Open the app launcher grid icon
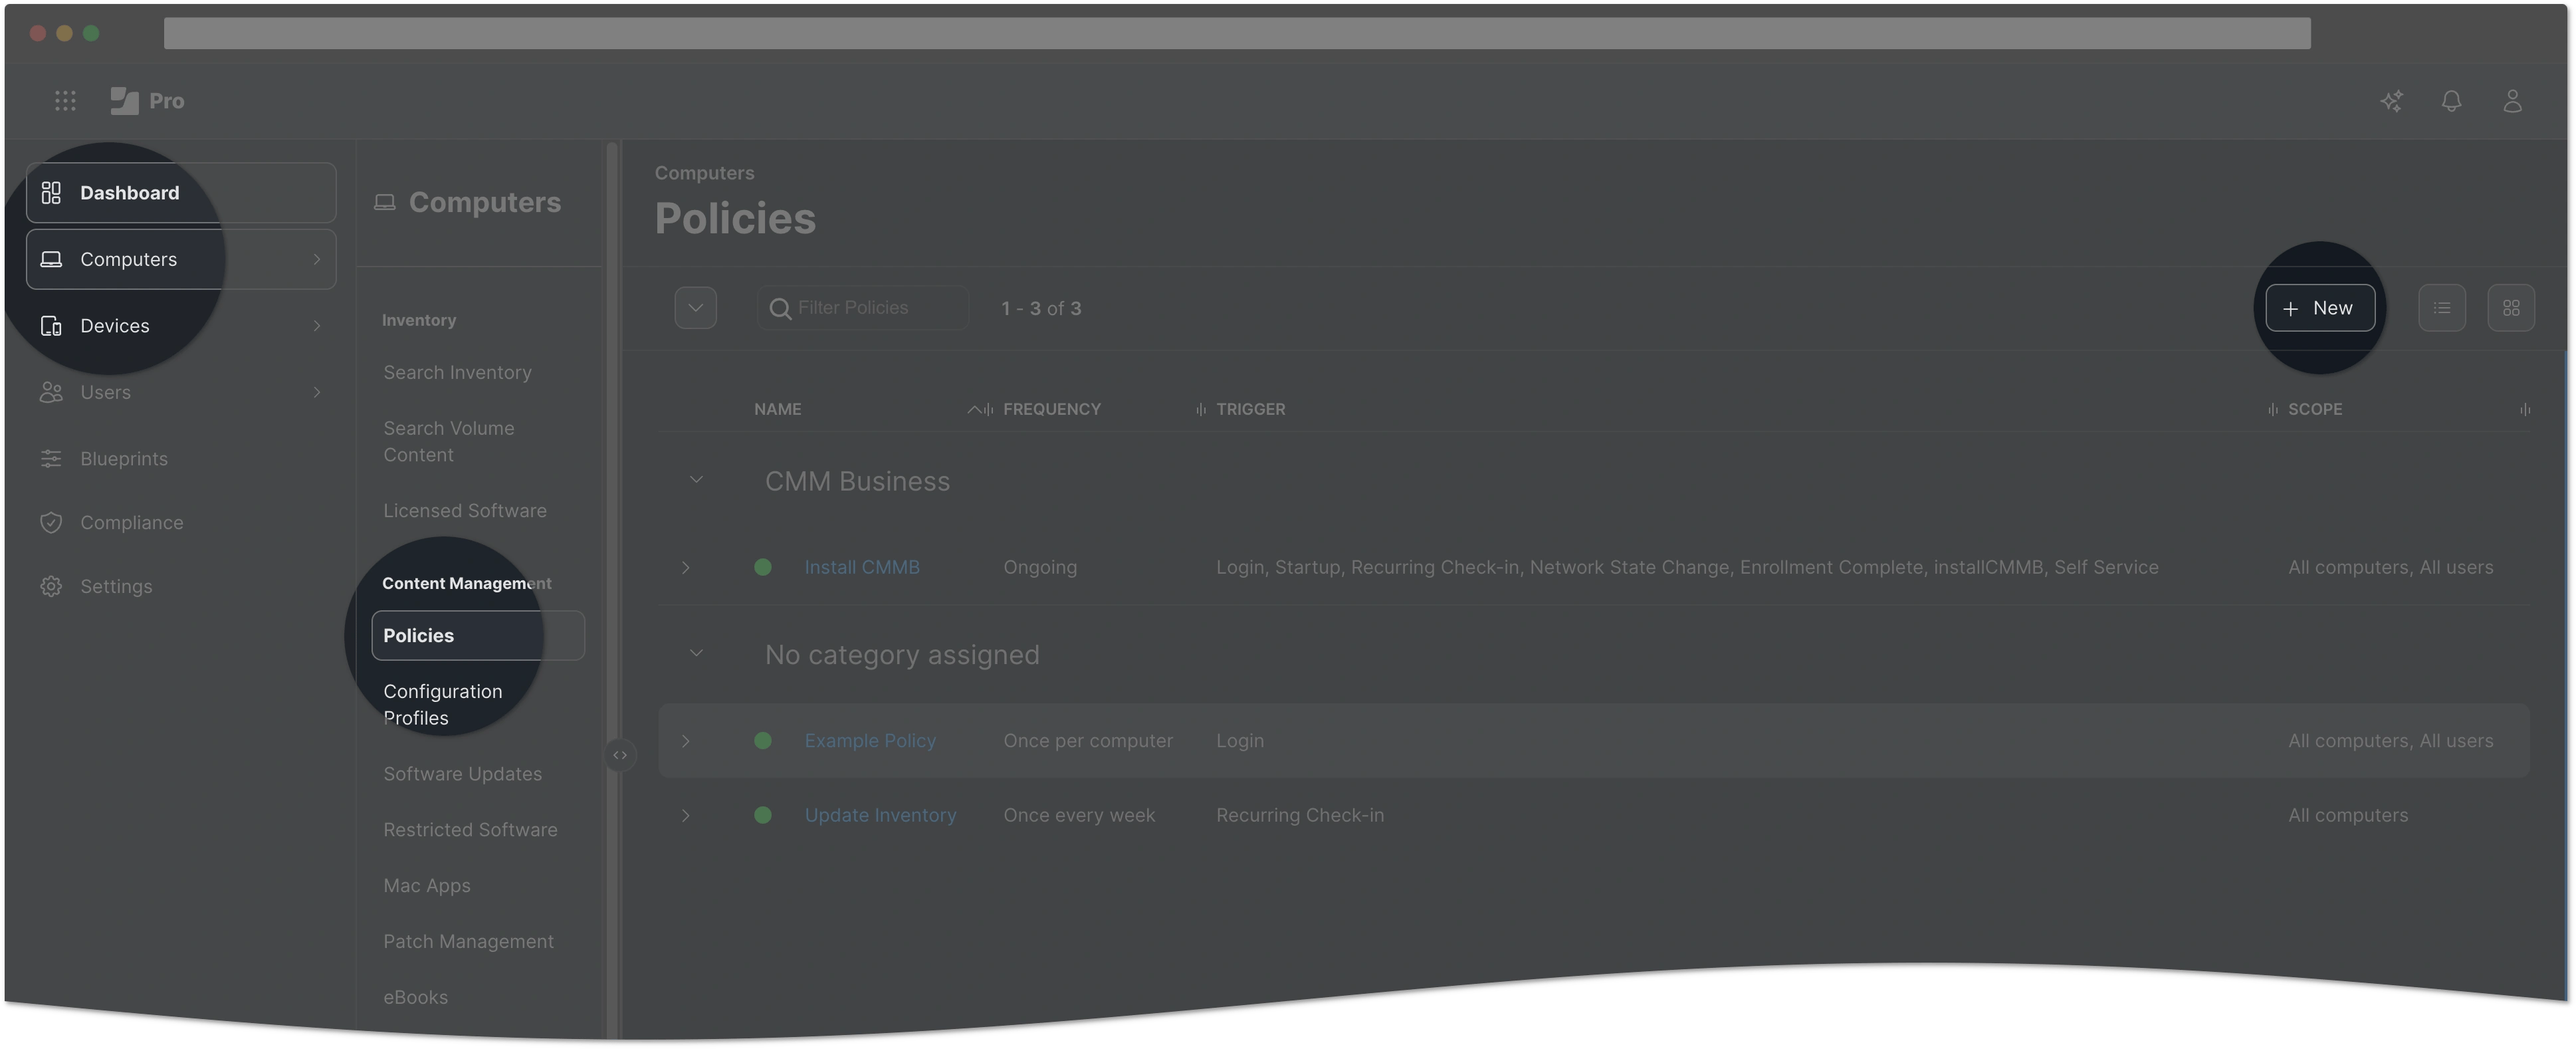Image resolution: width=2576 pixels, height=1049 pixels. click(x=65, y=101)
